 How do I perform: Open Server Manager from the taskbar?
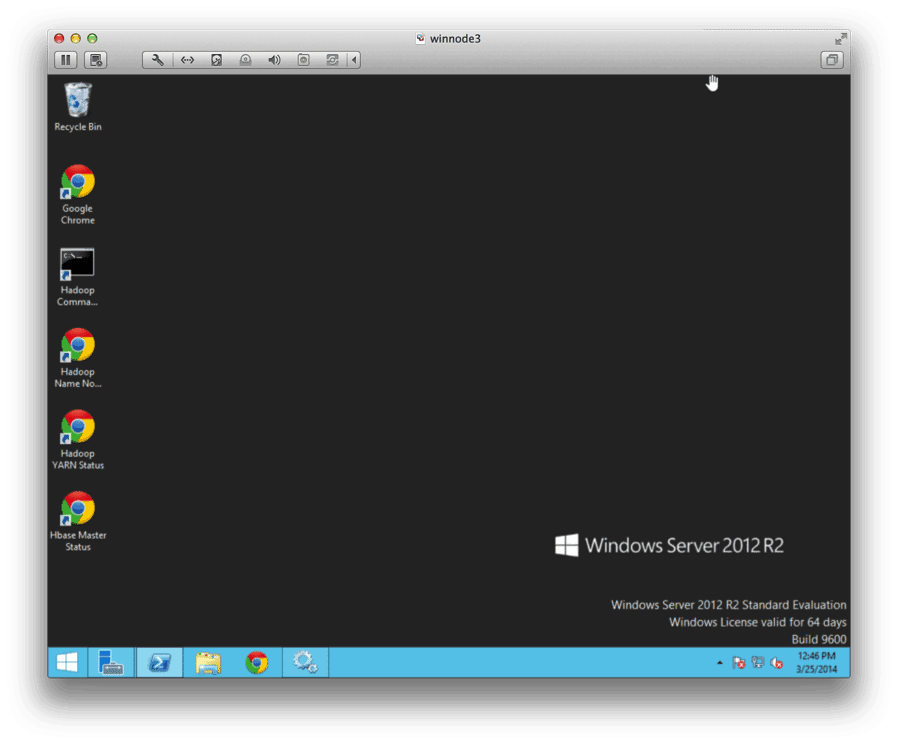click(x=111, y=663)
